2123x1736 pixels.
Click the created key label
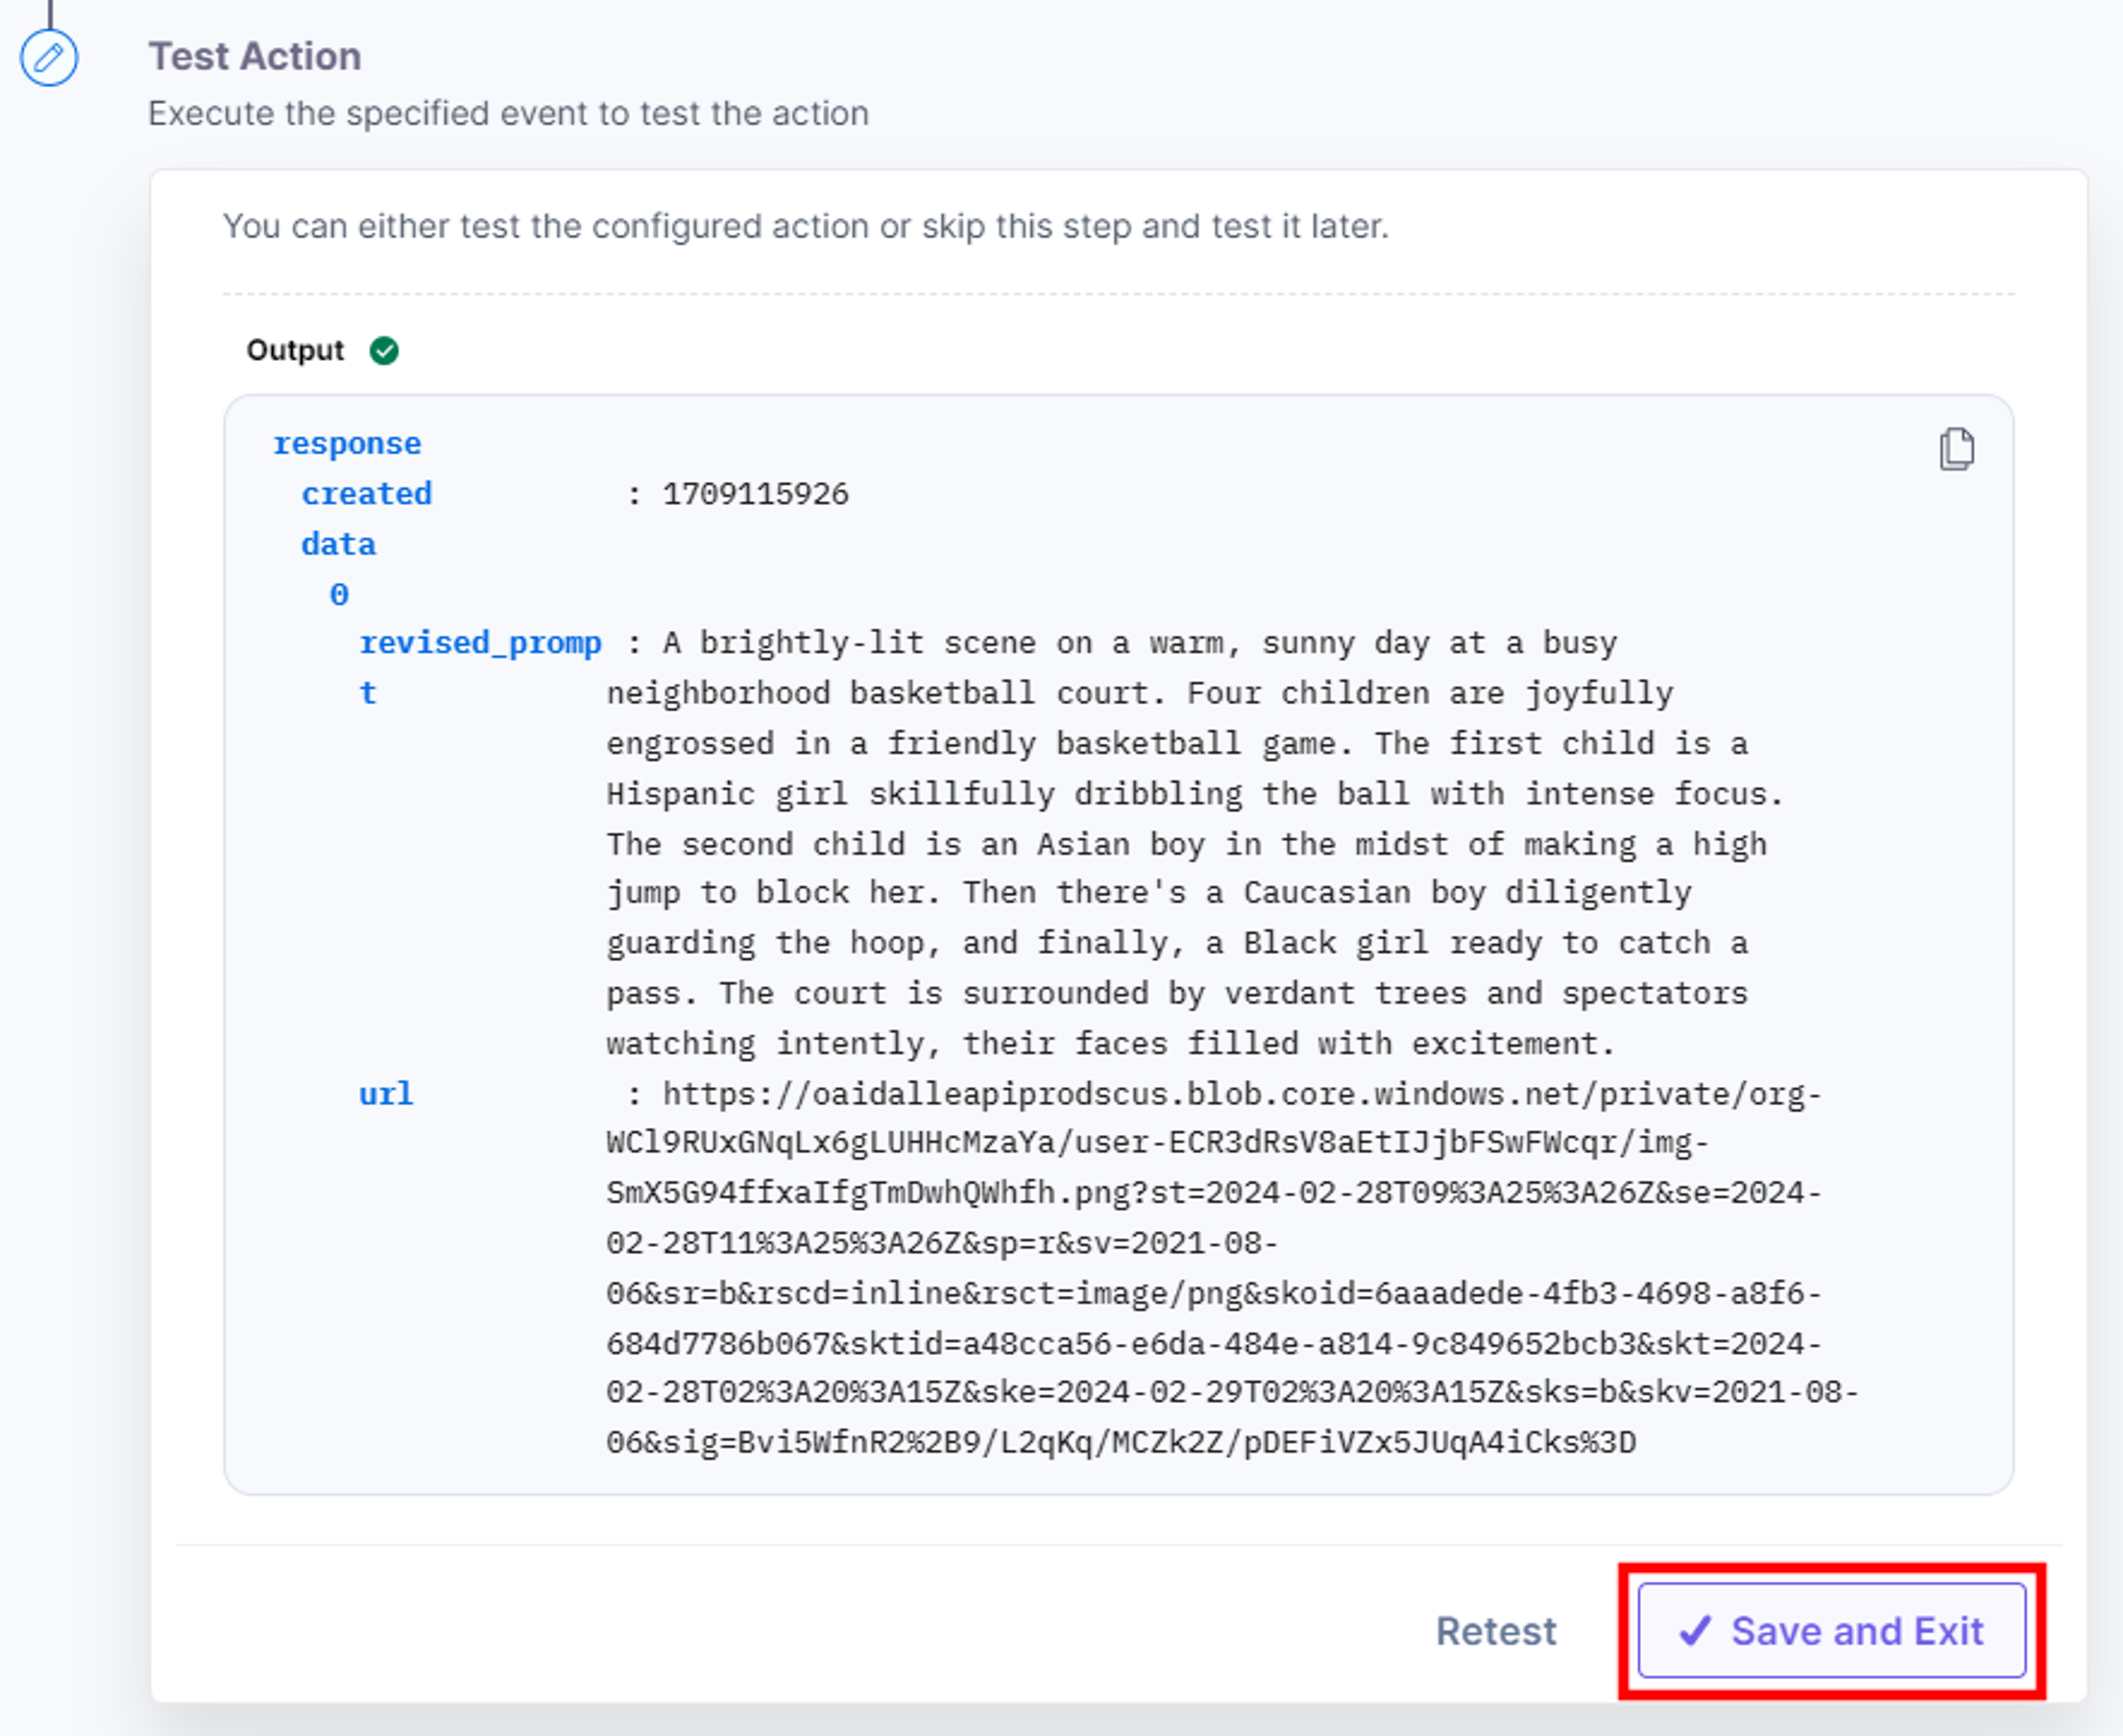point(367,493)
